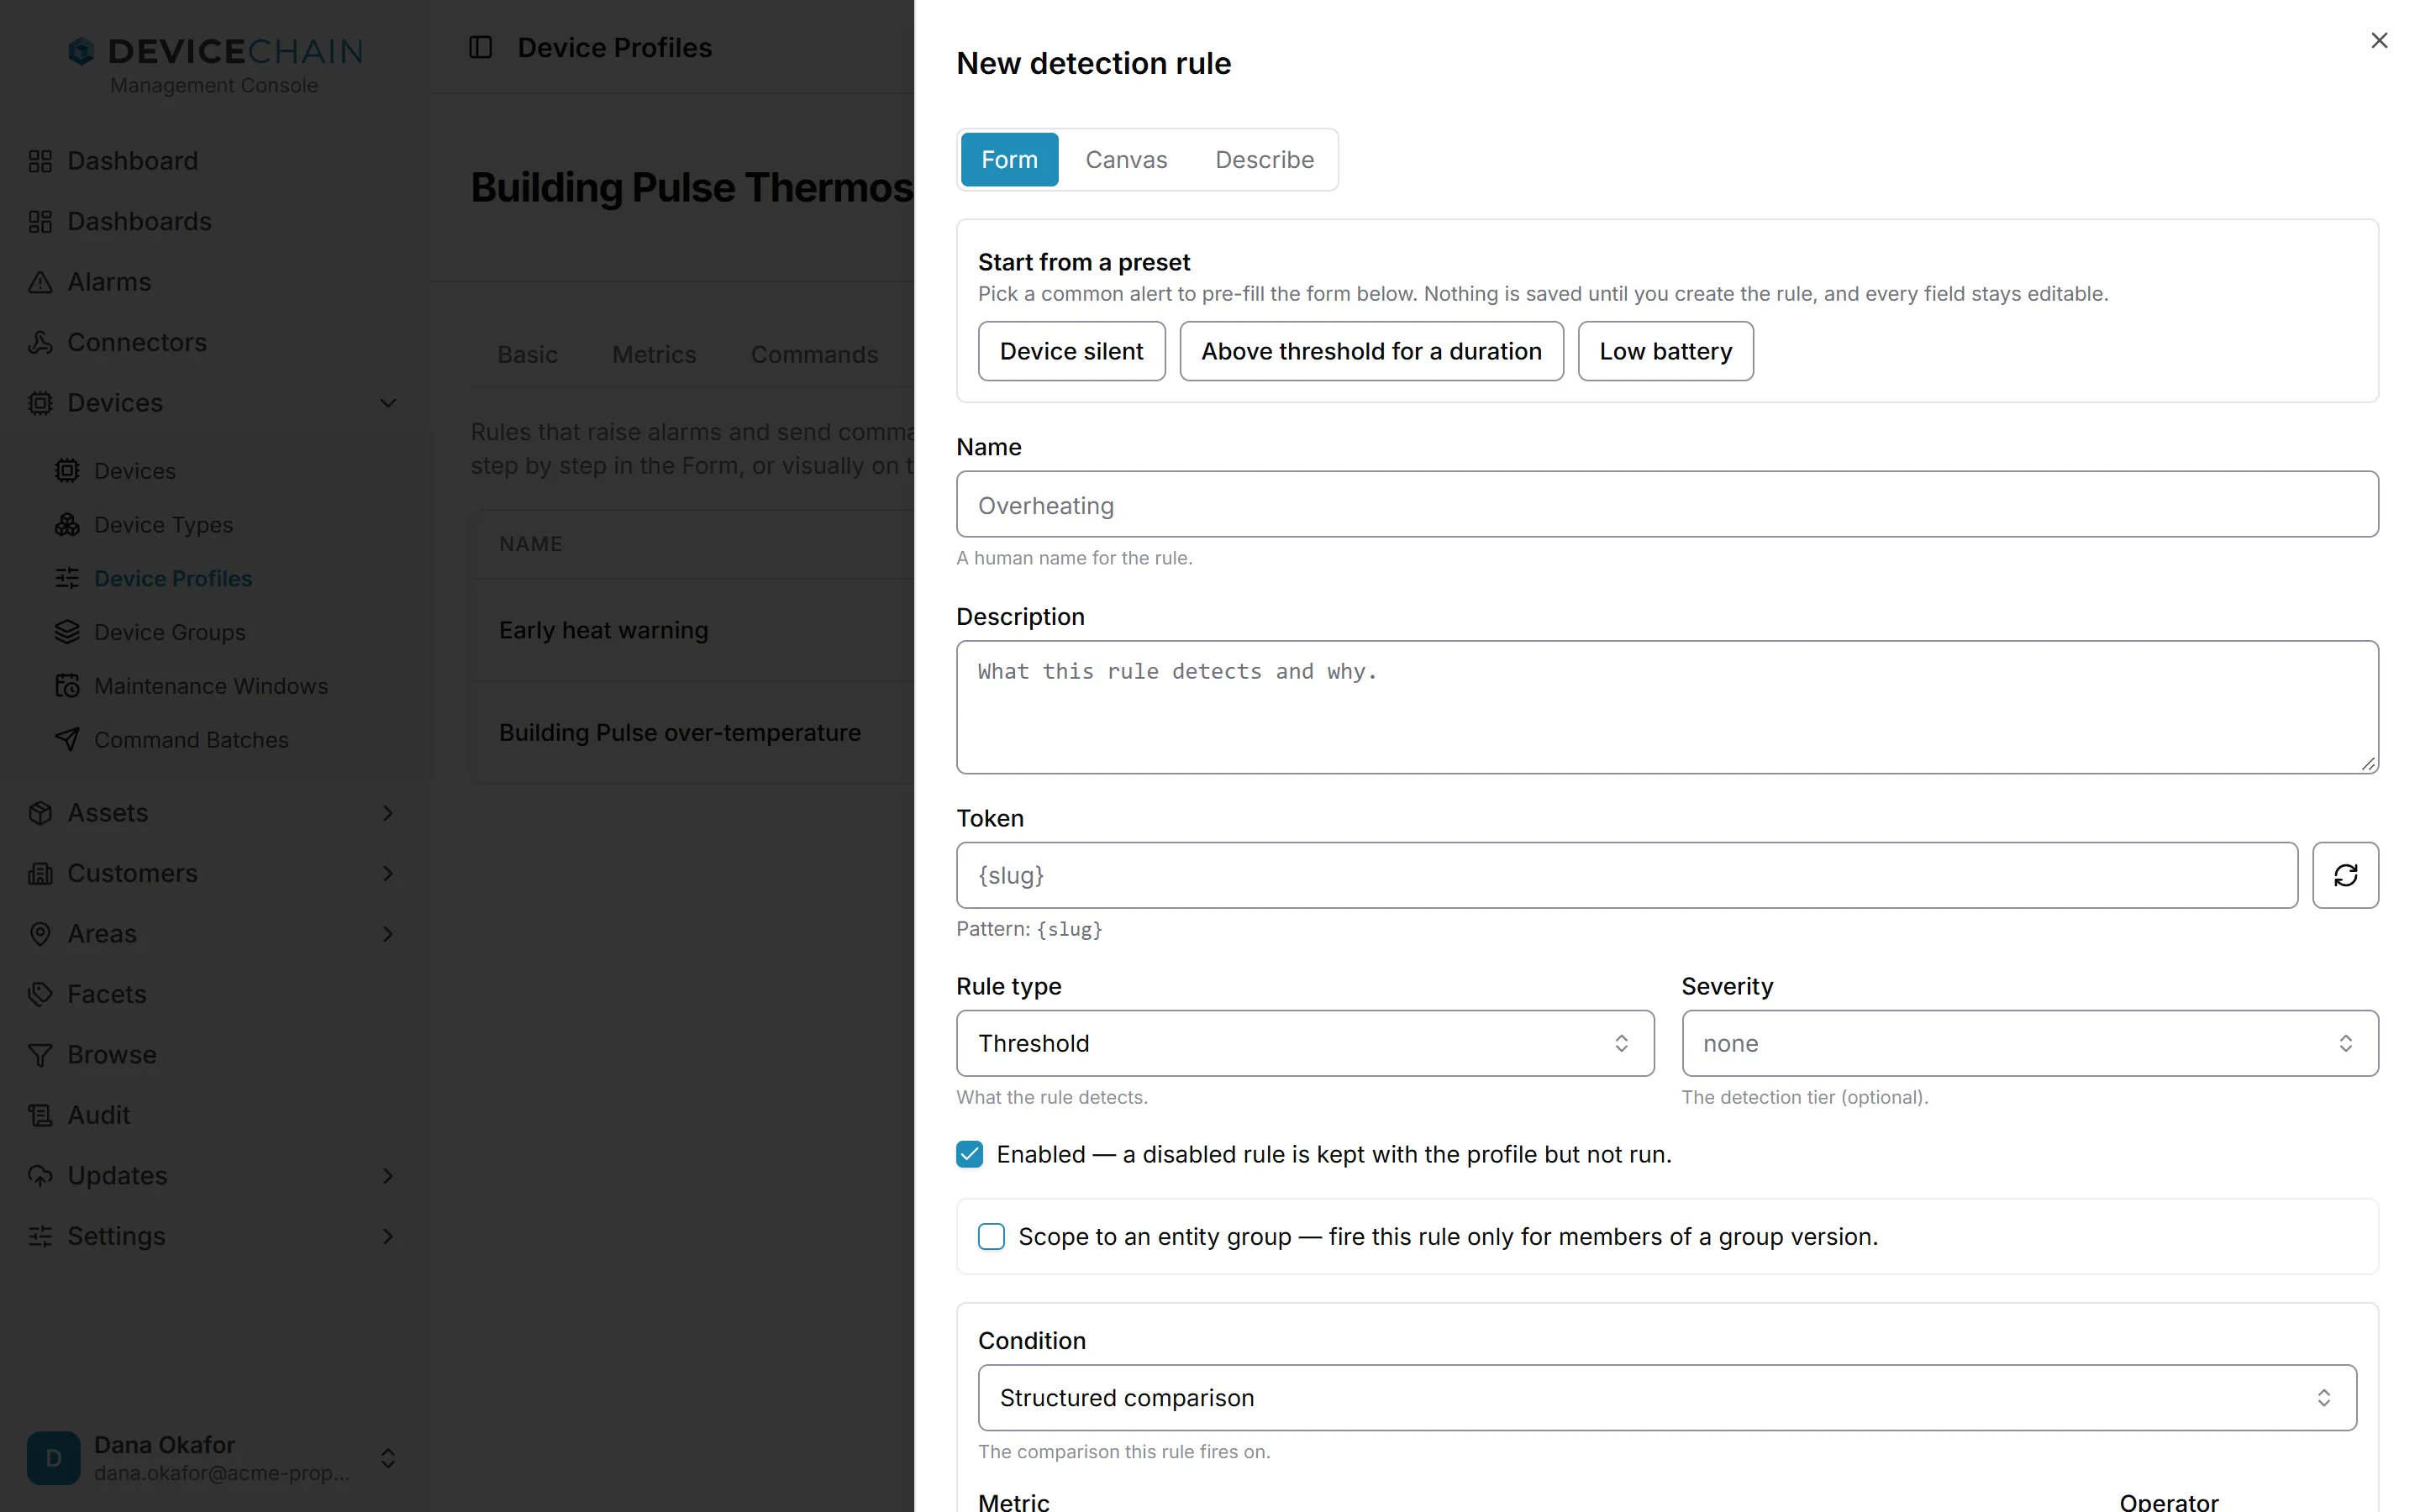Click the Facets tag icon
The image size is (2420, 1512).
(x=40, y=994)
